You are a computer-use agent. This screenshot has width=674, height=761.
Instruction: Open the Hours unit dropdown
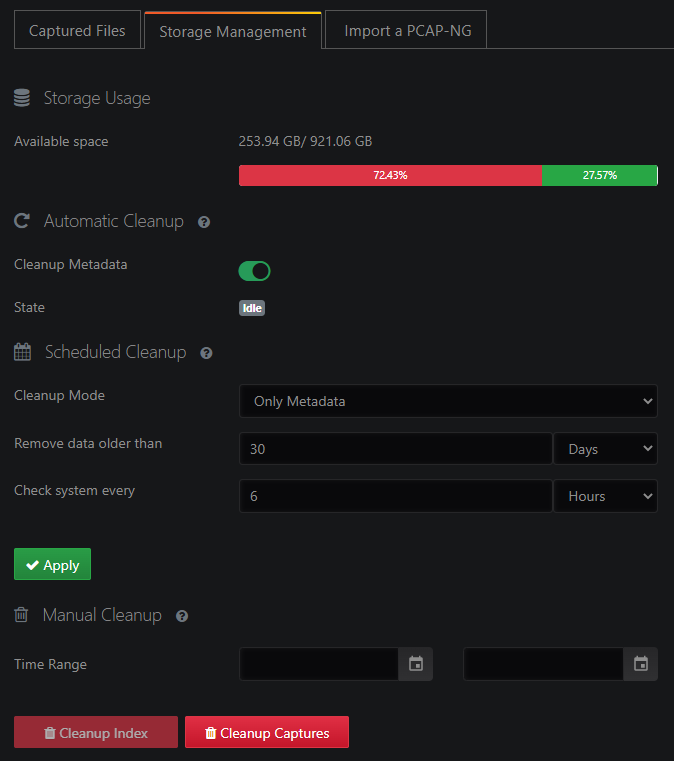pos(605,496)
